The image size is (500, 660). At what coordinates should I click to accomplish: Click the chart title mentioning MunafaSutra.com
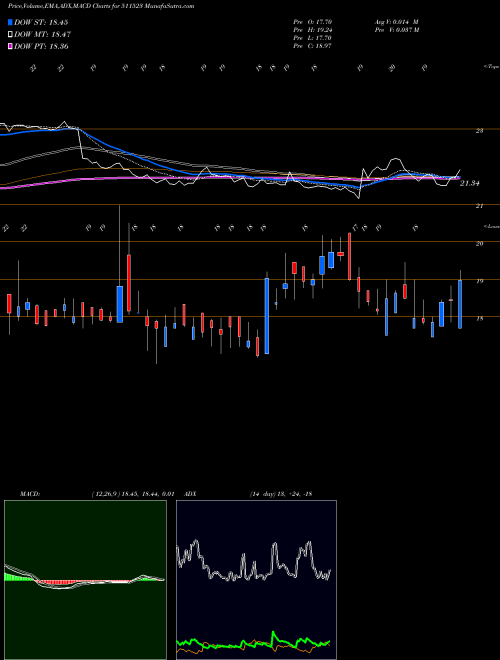pyautogui.click(x=101, y=6)
